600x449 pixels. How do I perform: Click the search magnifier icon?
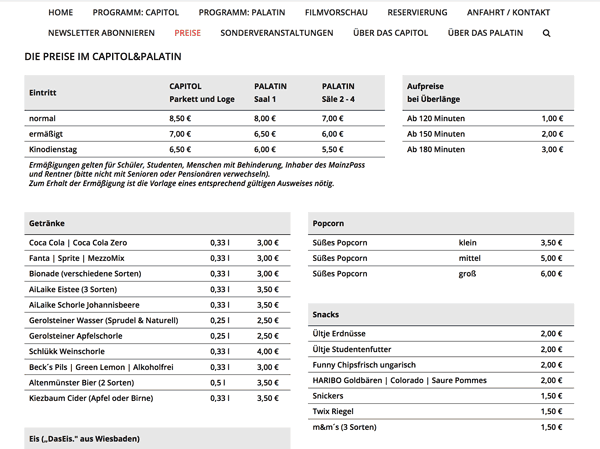[546, 33]
